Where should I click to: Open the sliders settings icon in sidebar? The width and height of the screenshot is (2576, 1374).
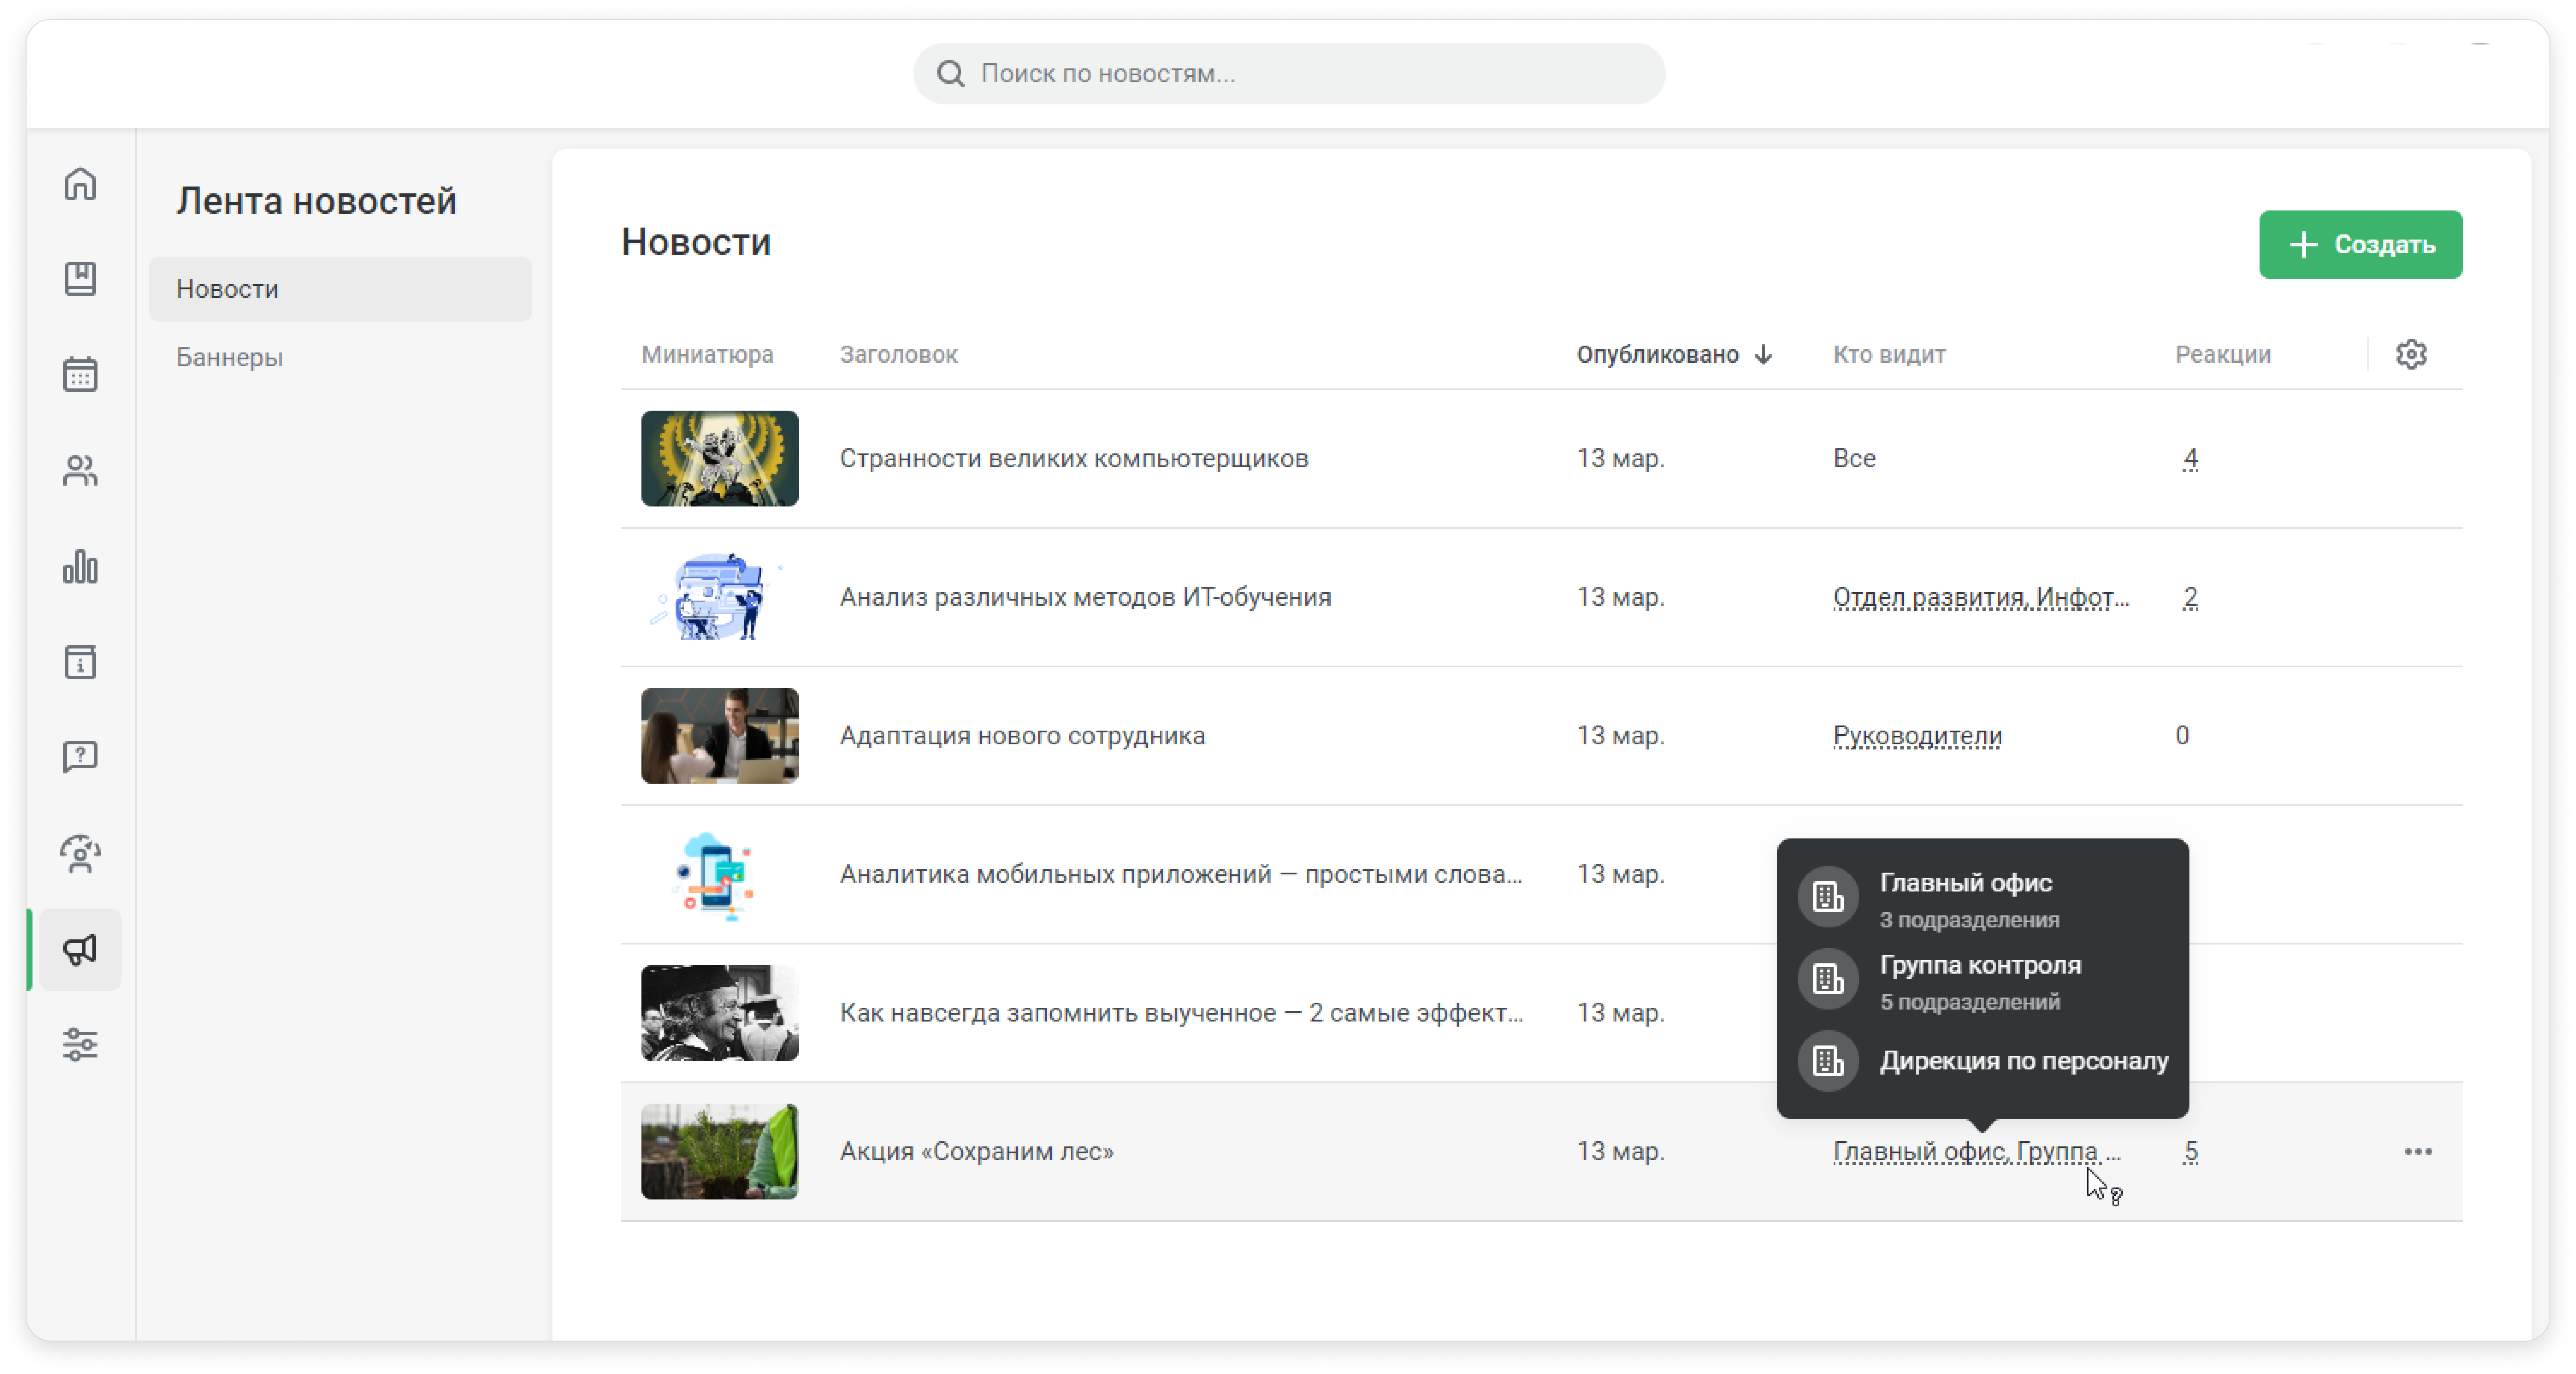pyautogui.click(x=80, y=1044)
